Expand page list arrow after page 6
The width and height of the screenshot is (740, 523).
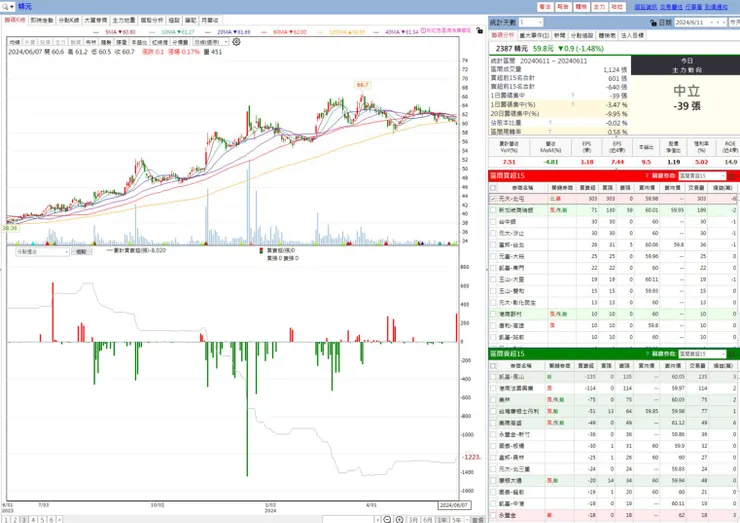[59, 520]
